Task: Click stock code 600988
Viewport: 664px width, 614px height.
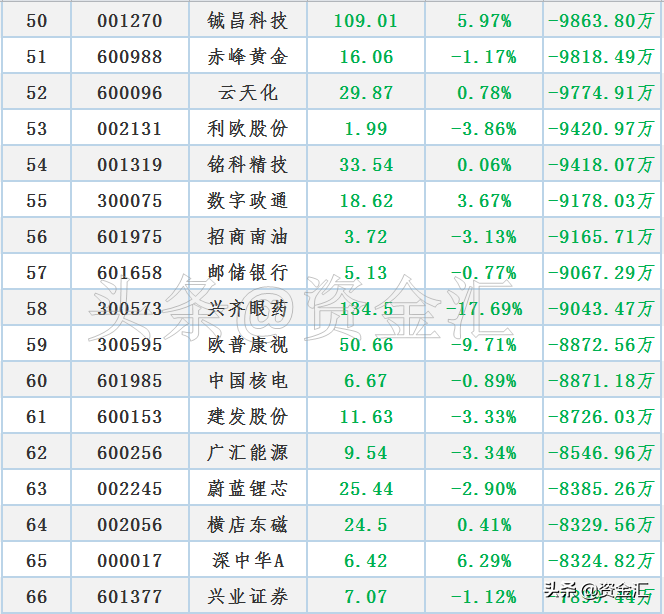Action: point(130,57)
